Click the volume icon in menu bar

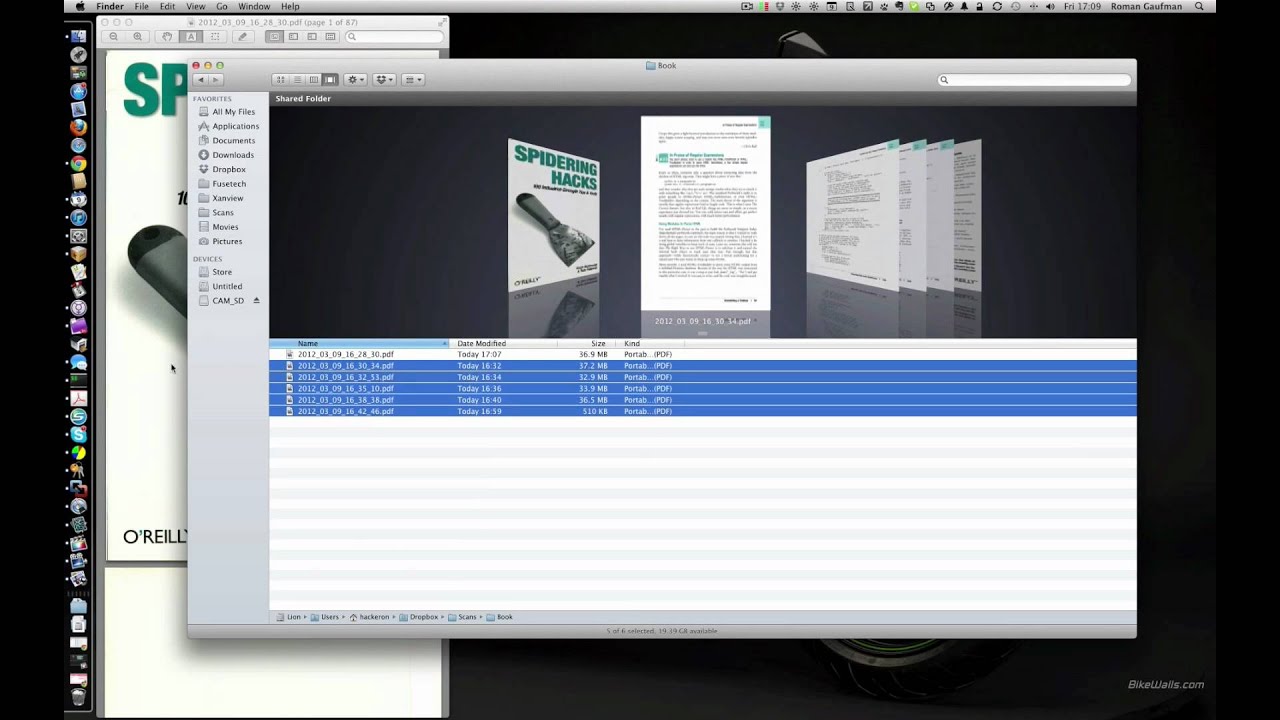click(x=1049, y=6)
